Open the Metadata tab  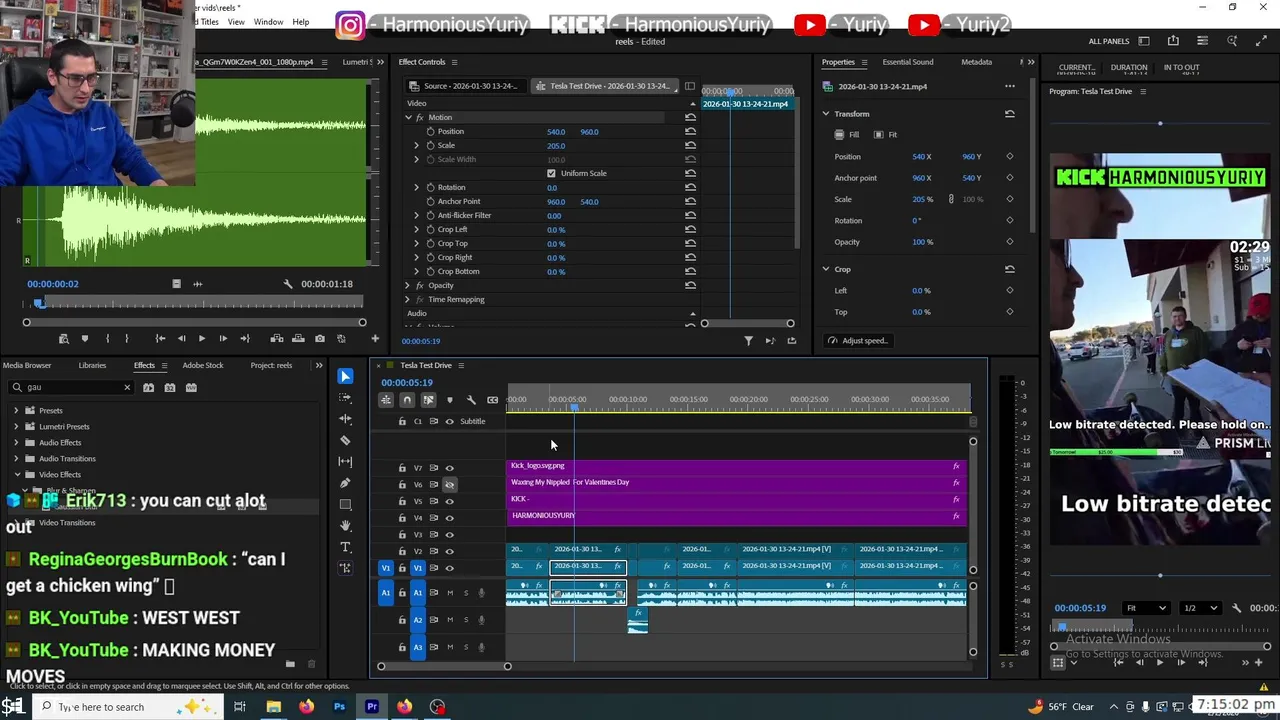pos(977,62)
